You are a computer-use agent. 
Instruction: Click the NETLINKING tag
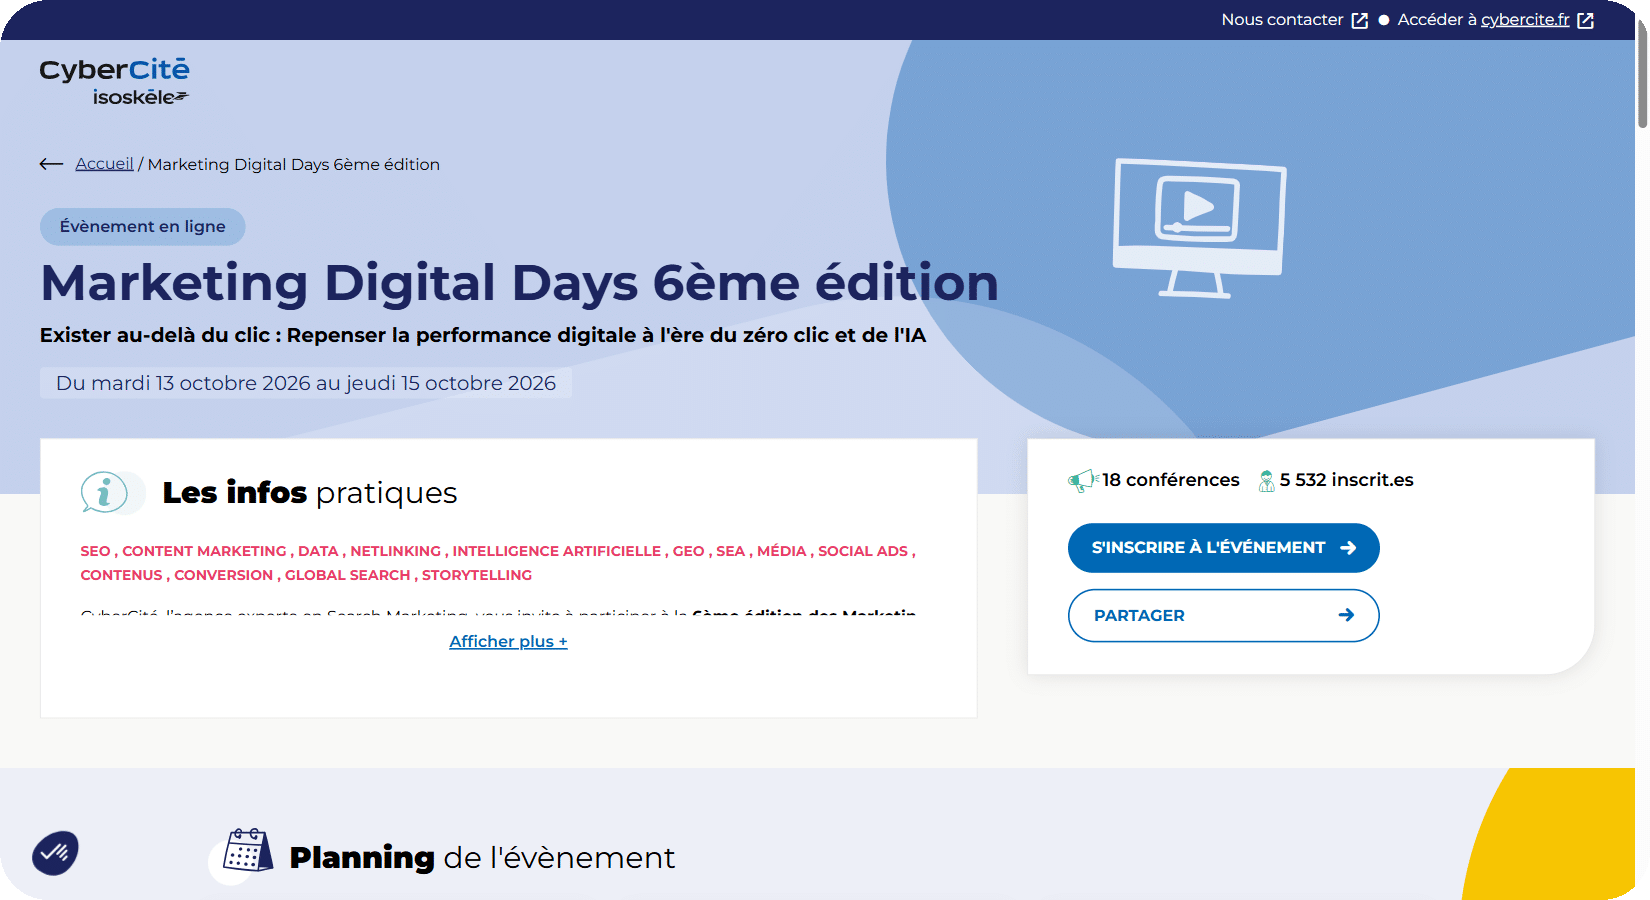395,551
